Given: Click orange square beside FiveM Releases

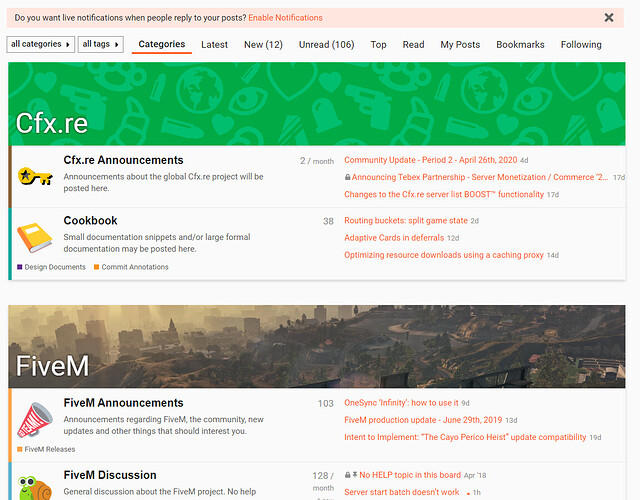Looking at the screenshot, I should tap(20, 449).
